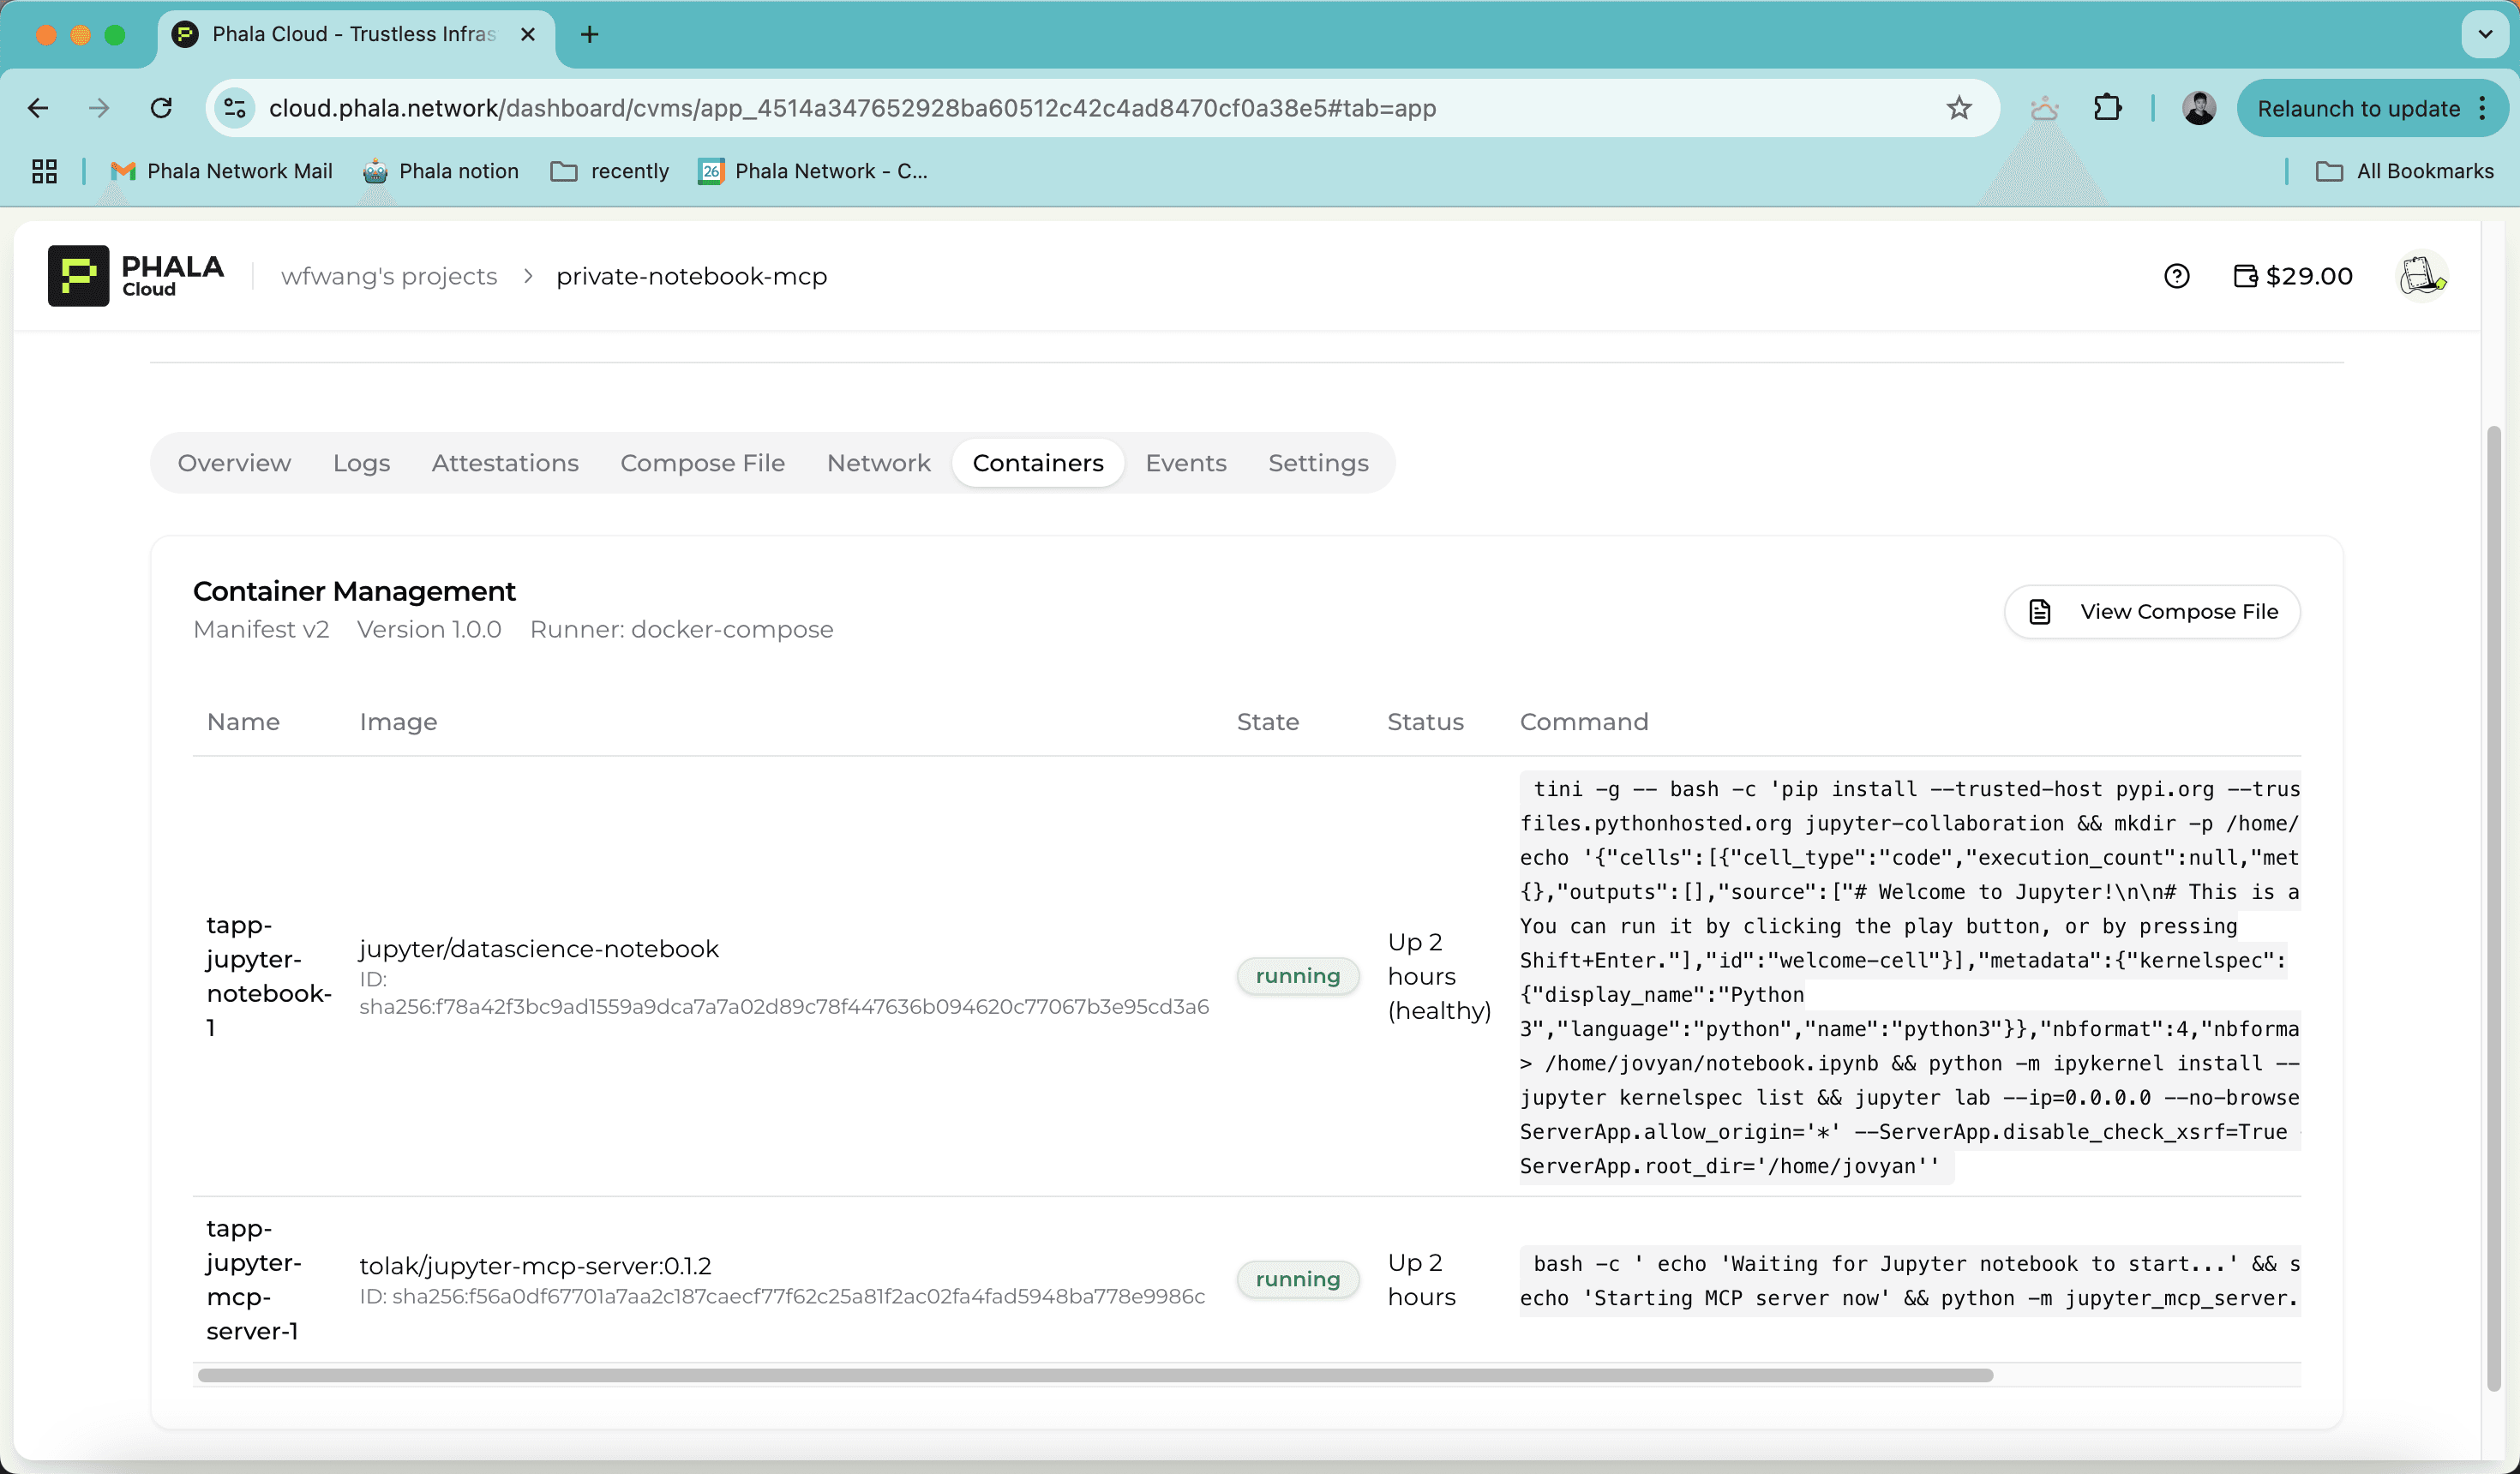Open the browser extensions puzzle icon
This screenshot has height=1474, width=2520.
tap(2107, 108)
